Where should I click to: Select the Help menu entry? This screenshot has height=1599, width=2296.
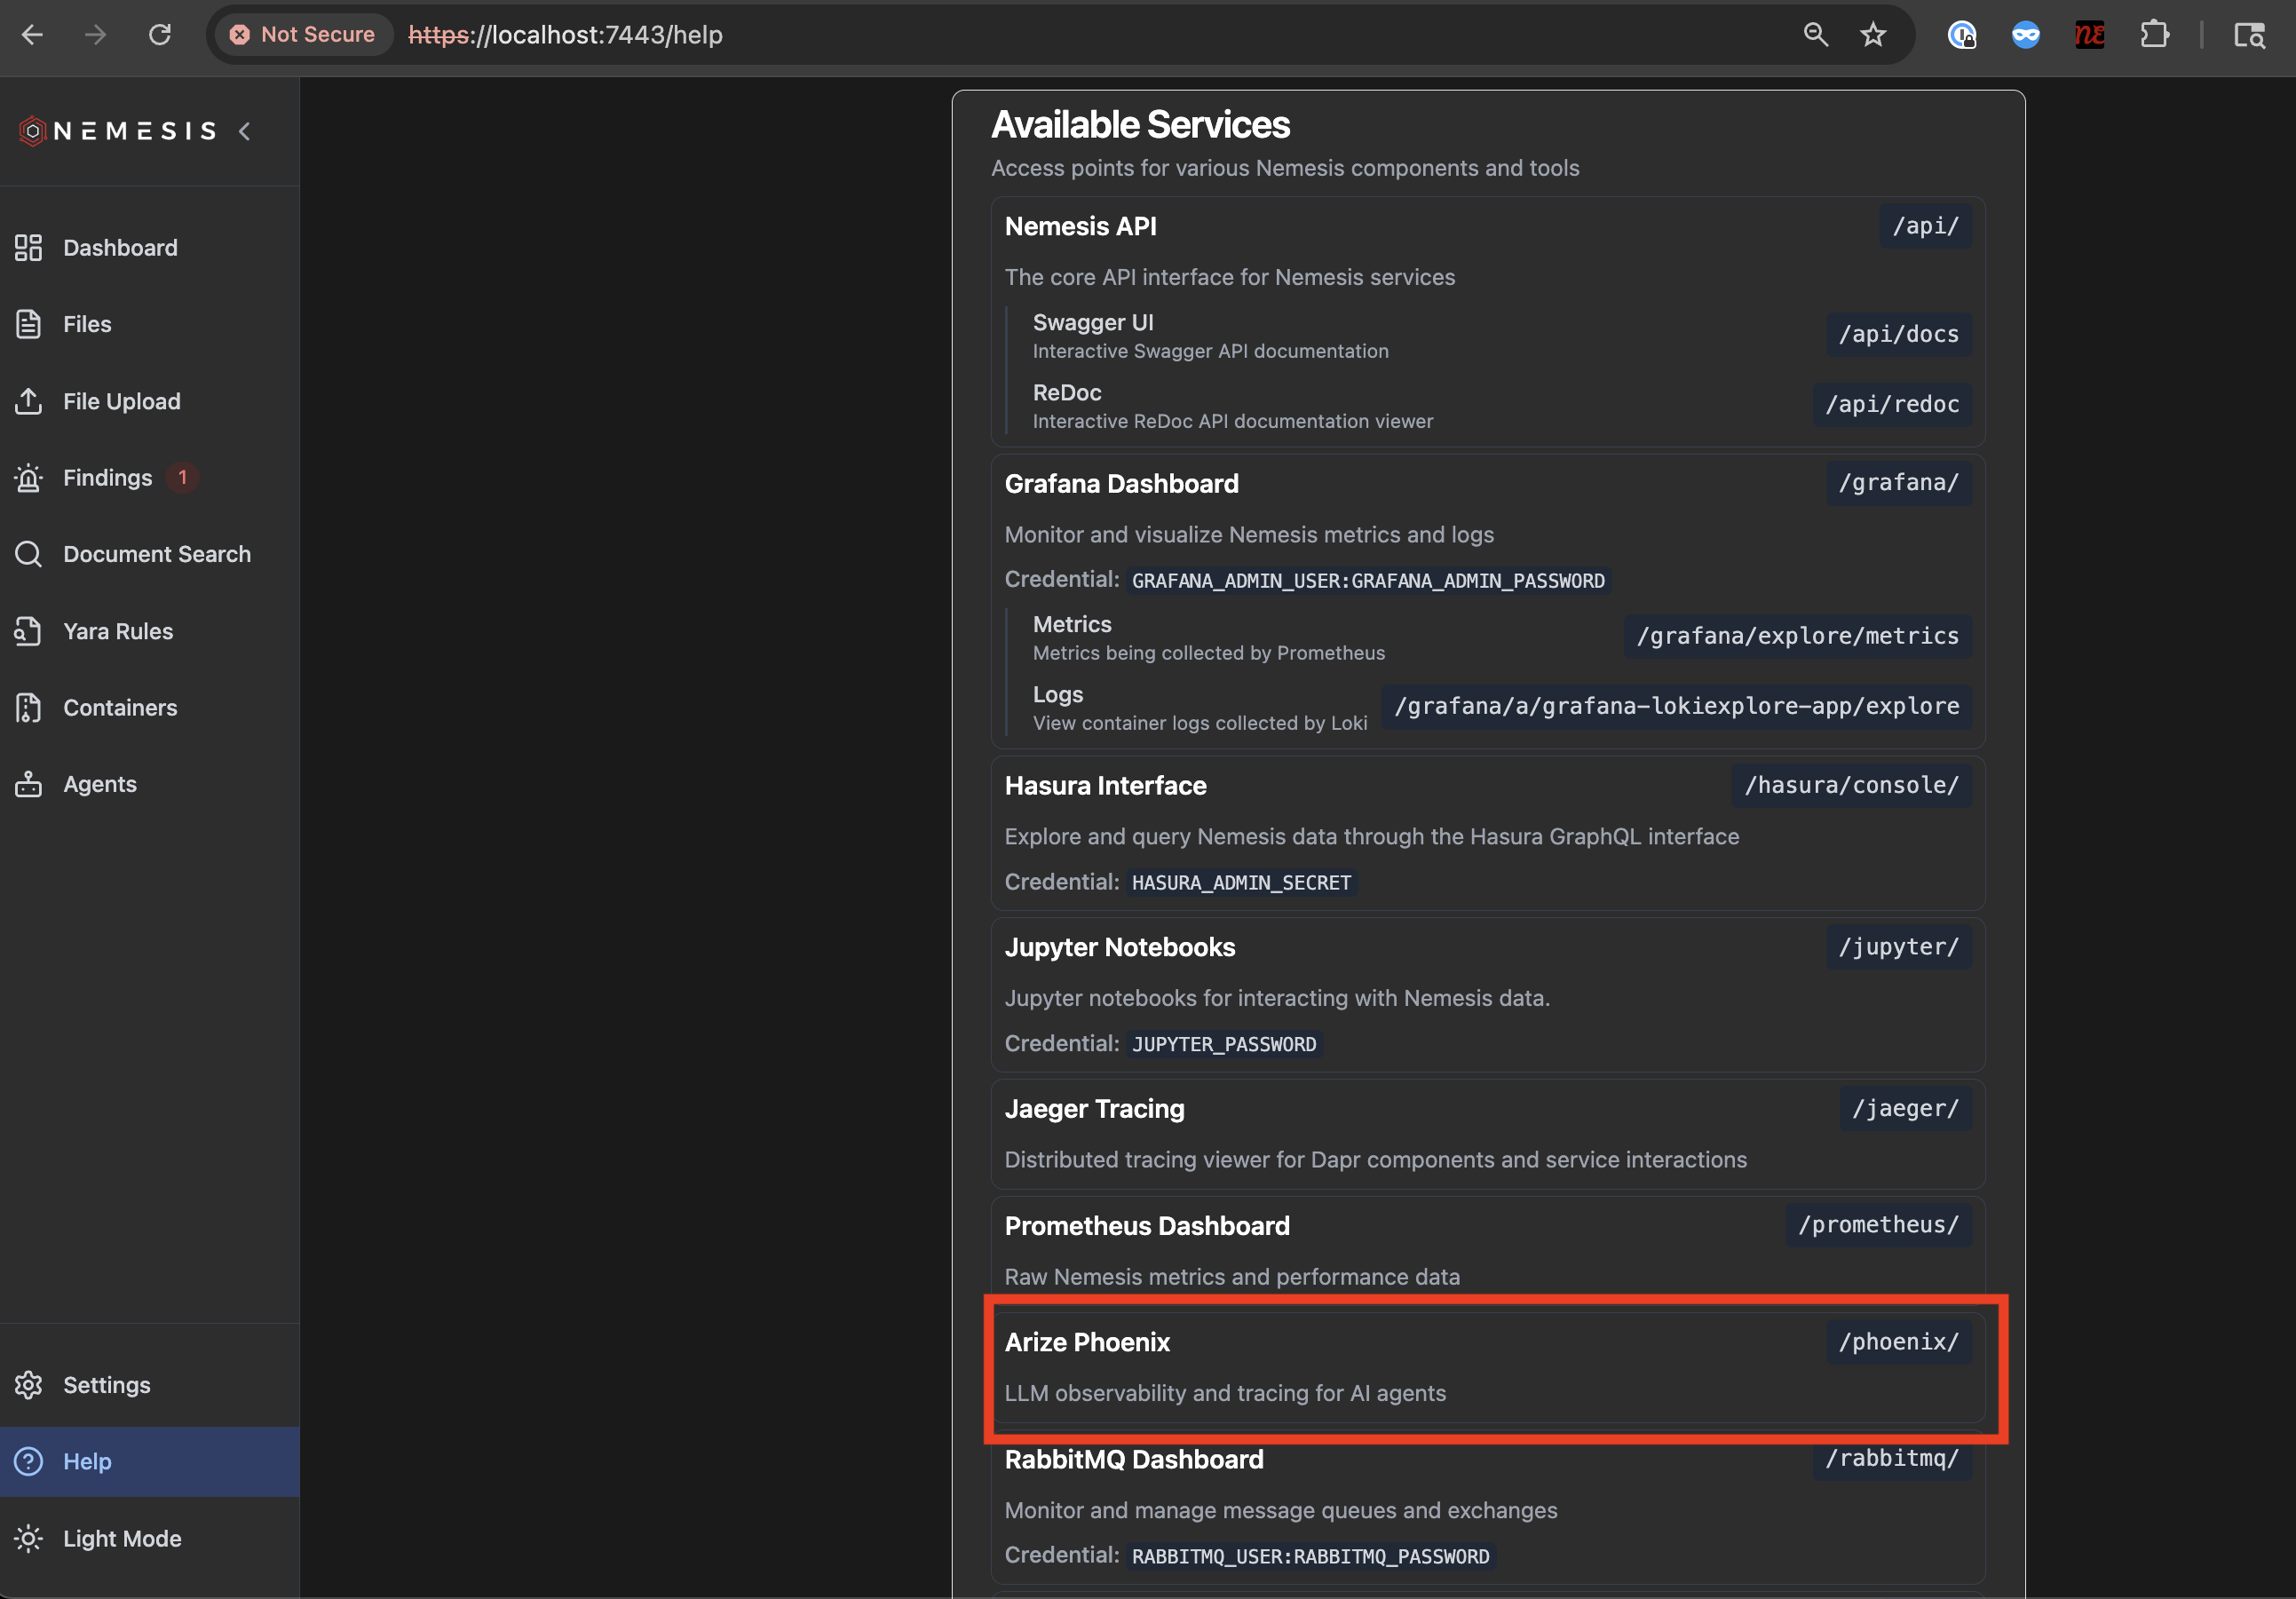86,1461
